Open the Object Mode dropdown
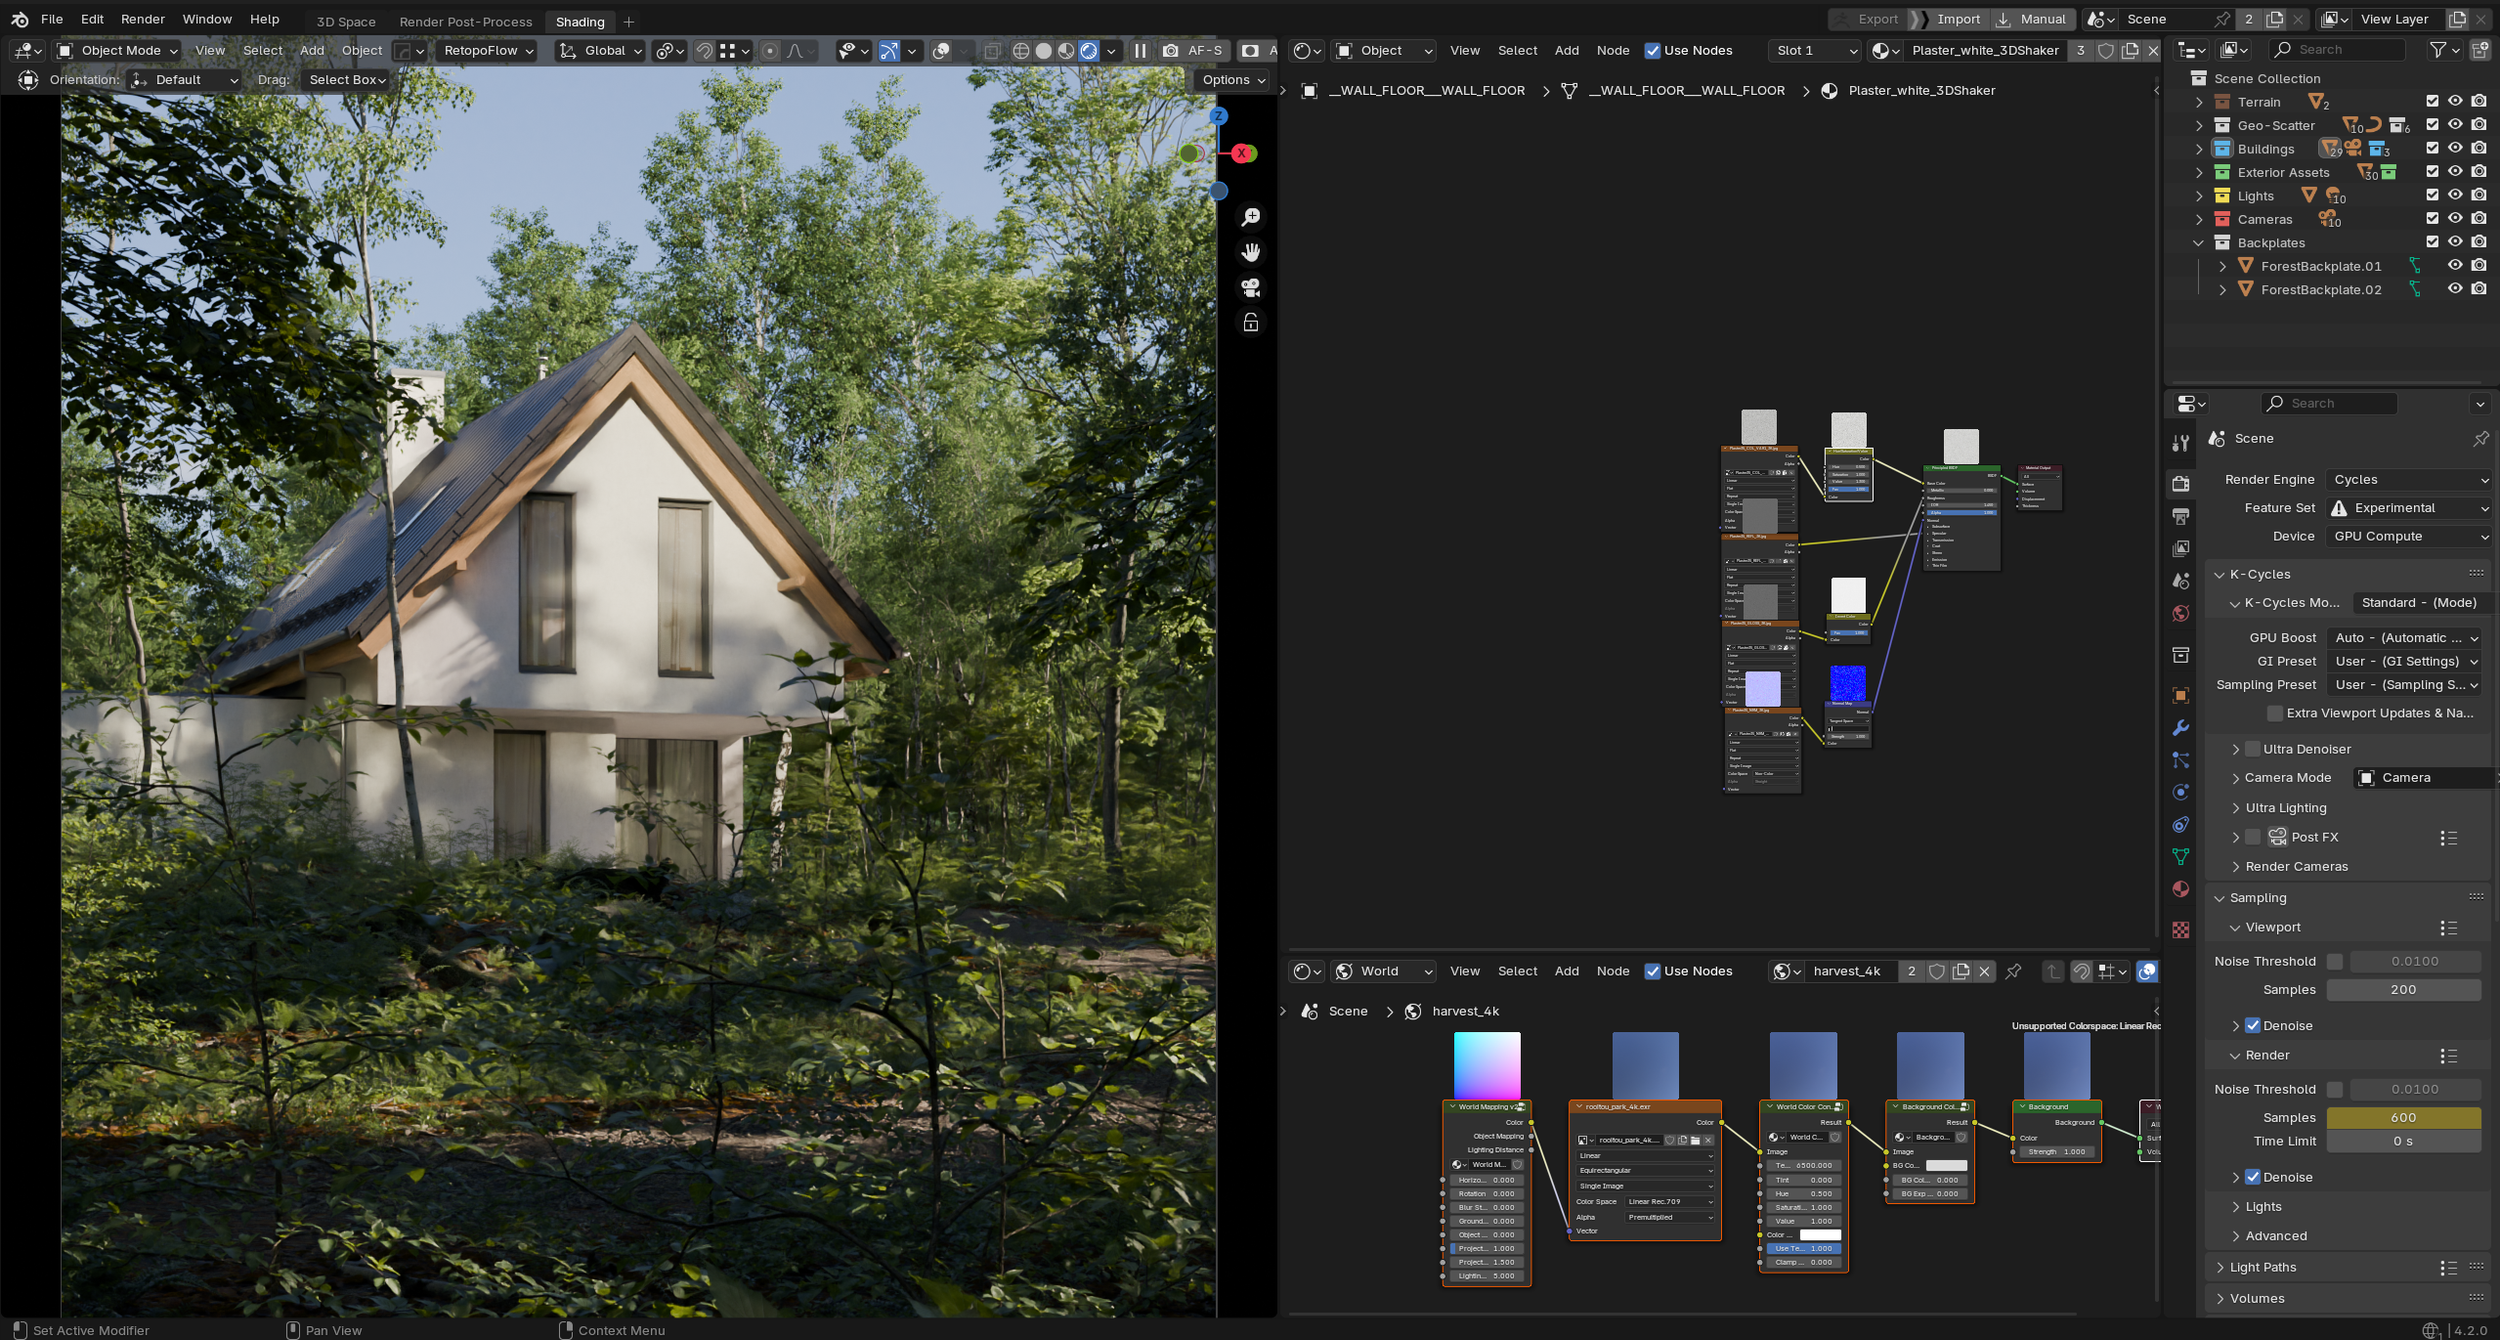This screenshot has width=2500, height=1340. pos(117,50)
